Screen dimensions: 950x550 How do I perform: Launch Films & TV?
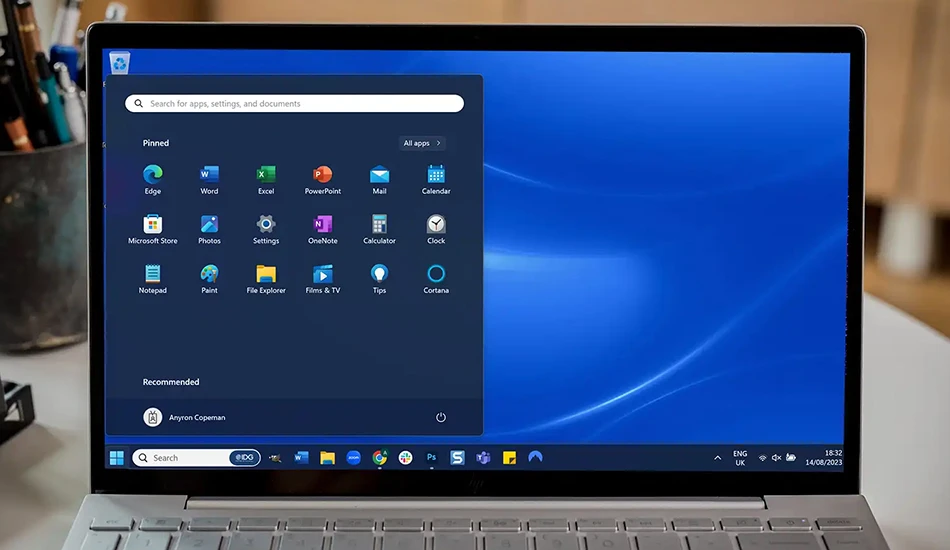coord(322,279)
